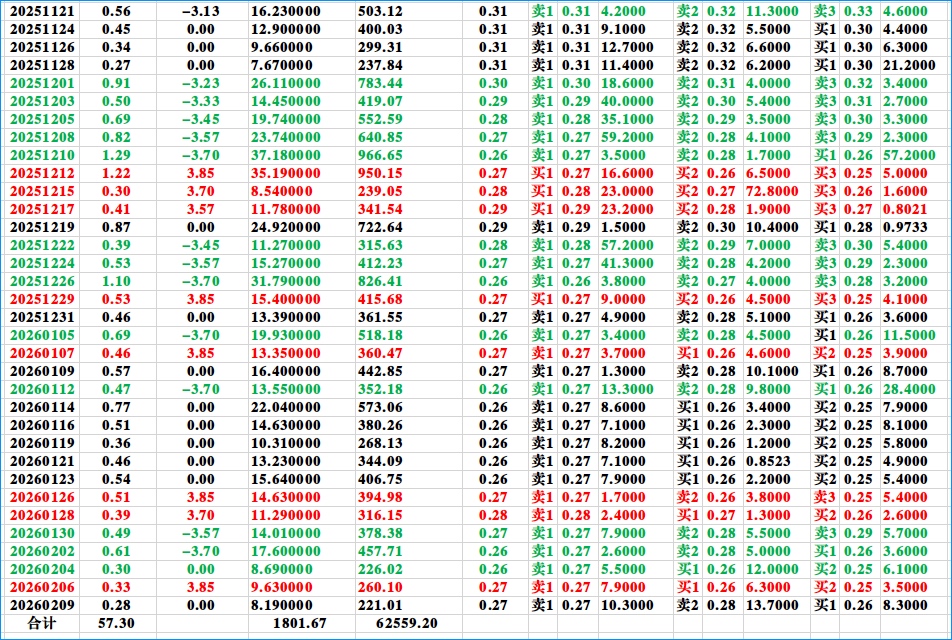
Task: Select the red quantity 0.8021
Action: point(905,209)
